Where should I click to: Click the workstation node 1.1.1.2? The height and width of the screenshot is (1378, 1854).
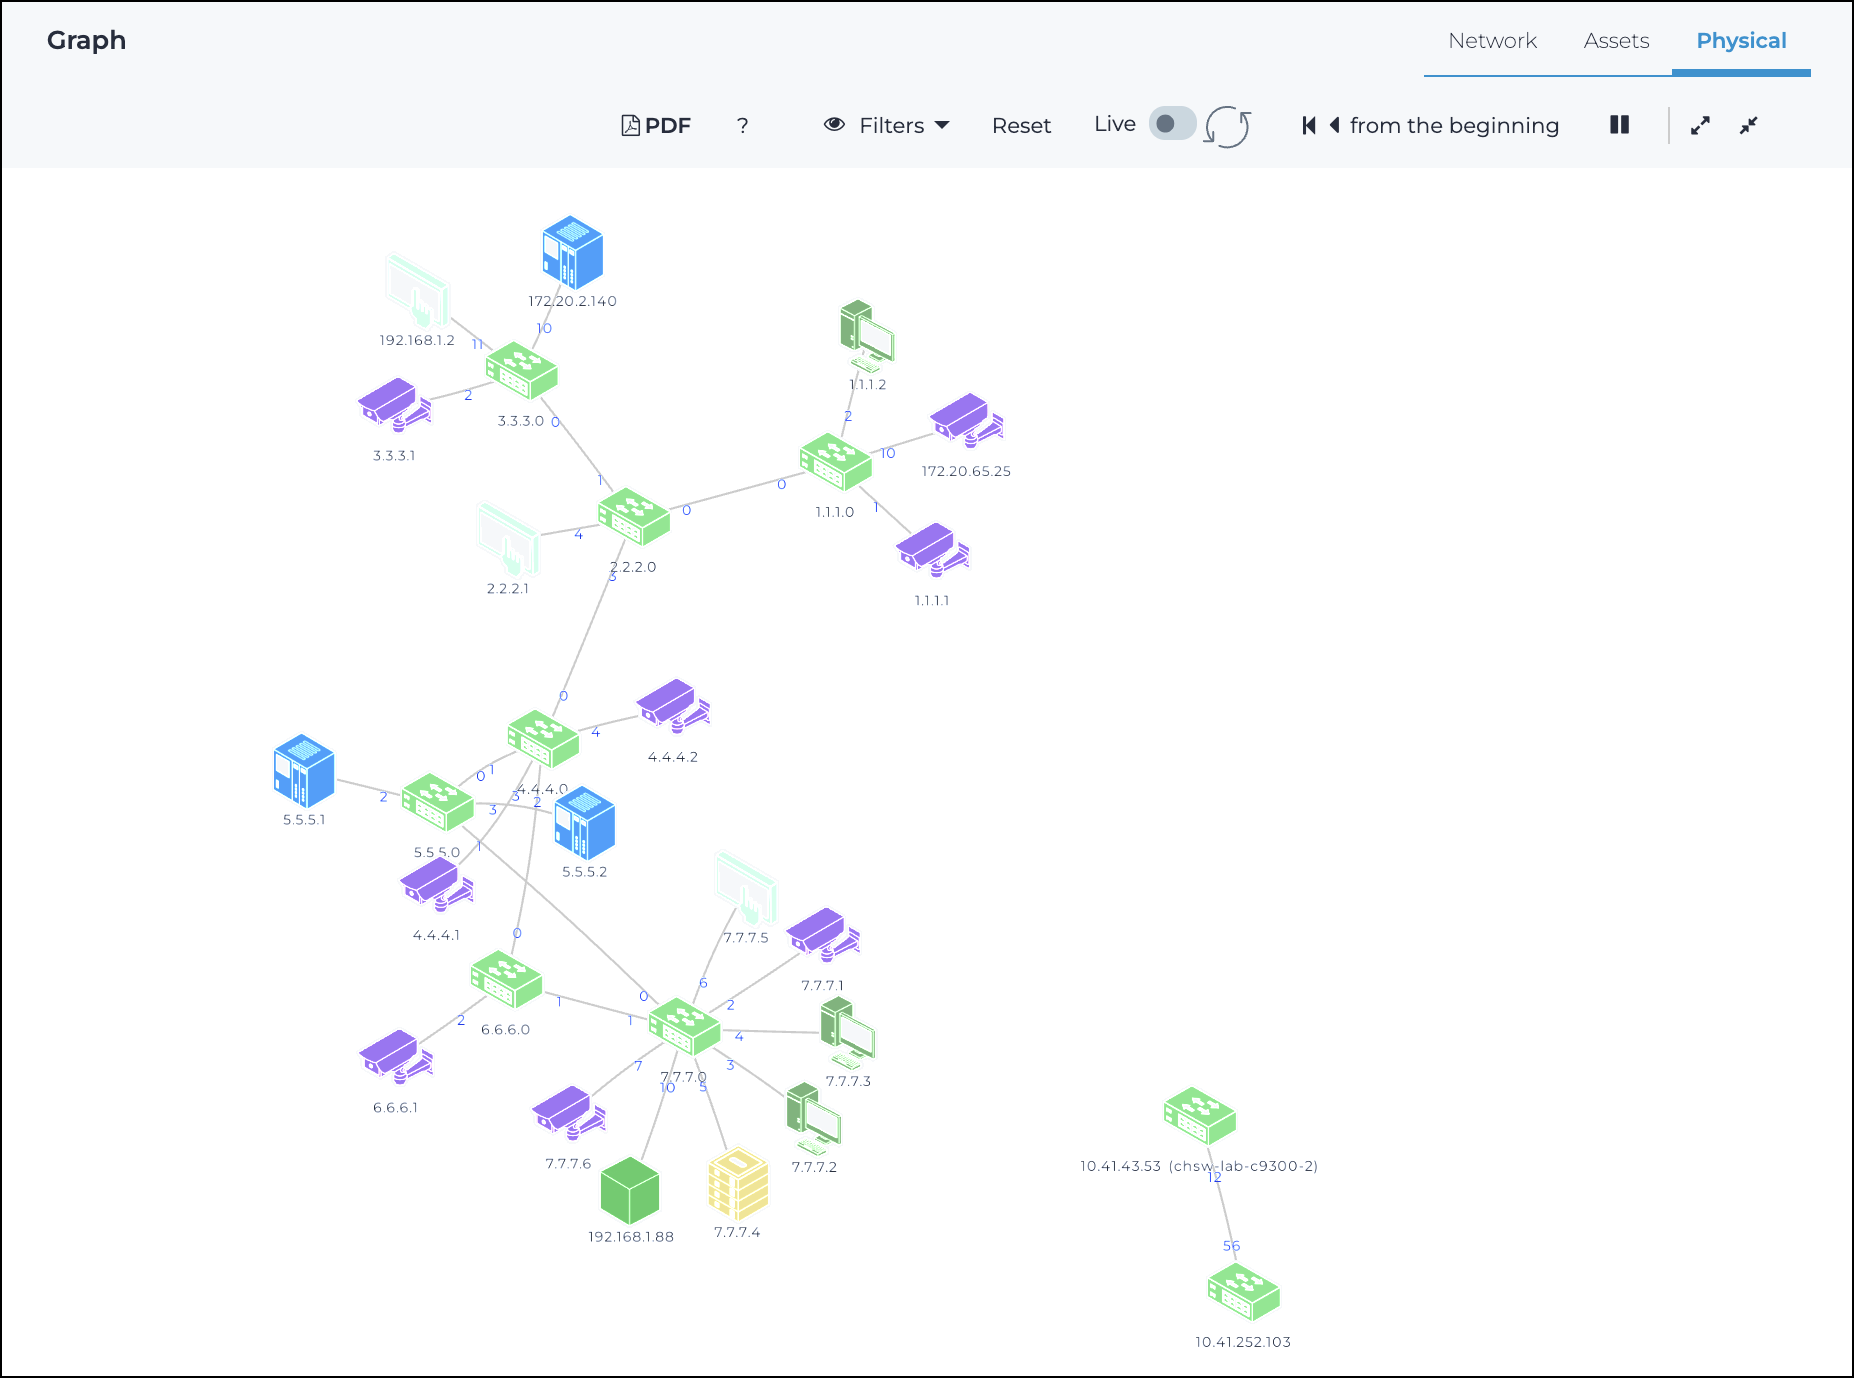(867, 336)
